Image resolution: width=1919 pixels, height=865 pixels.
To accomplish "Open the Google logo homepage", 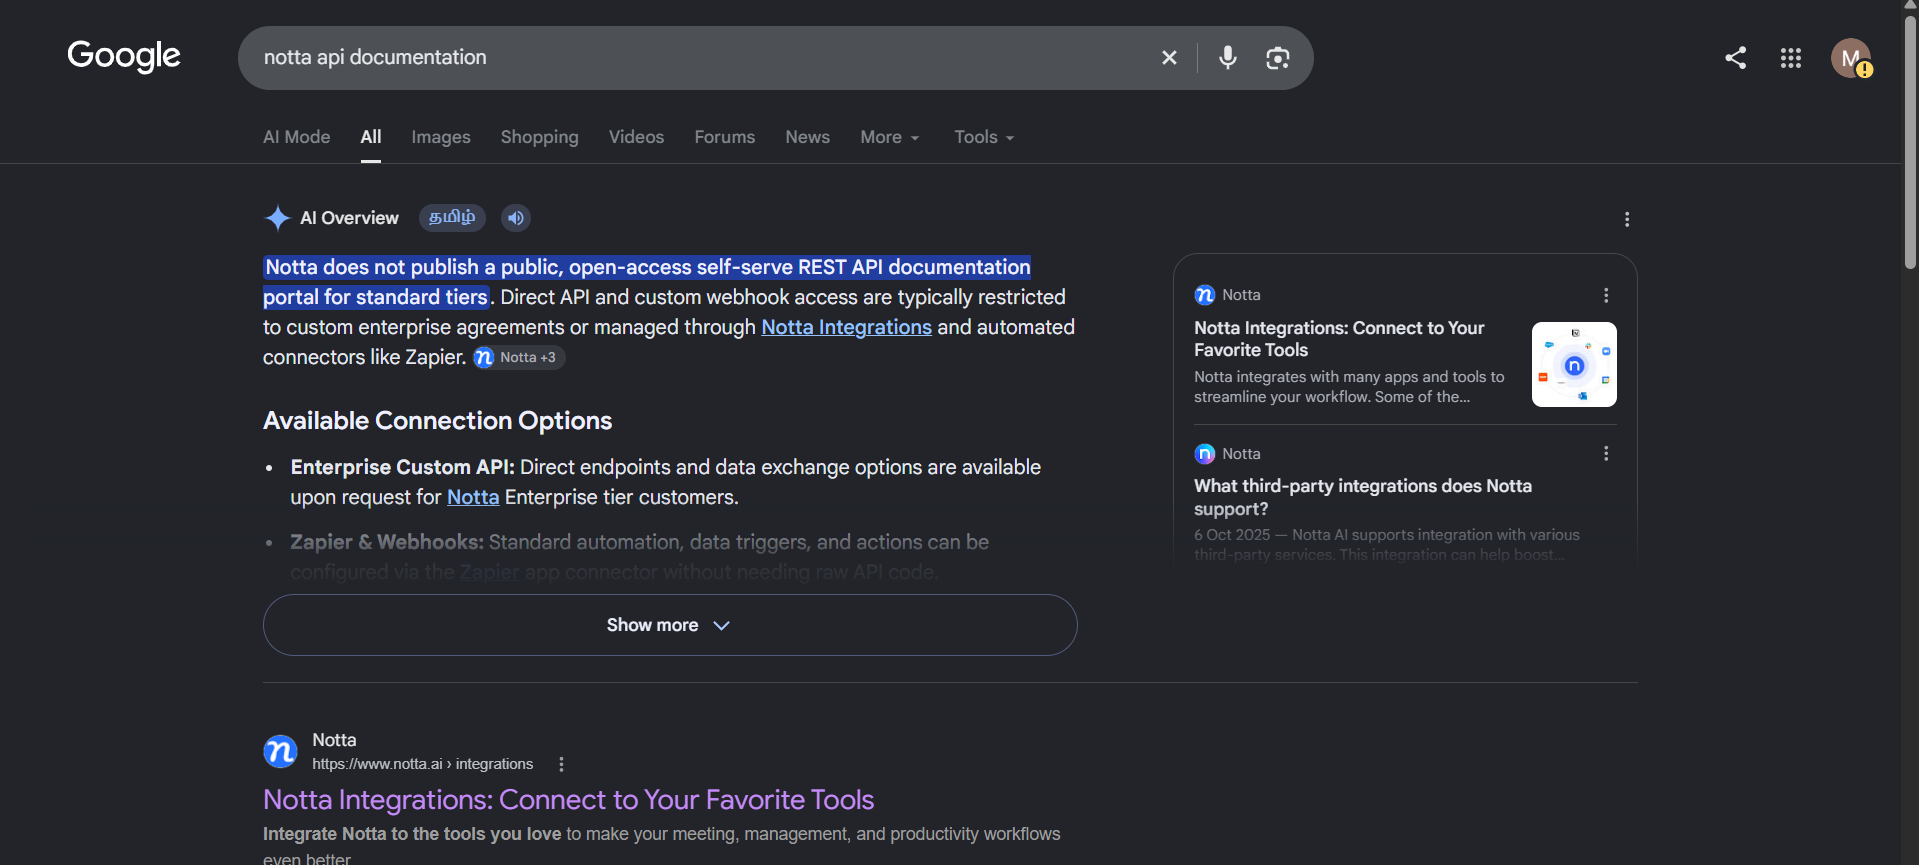I will coord(124,56).
